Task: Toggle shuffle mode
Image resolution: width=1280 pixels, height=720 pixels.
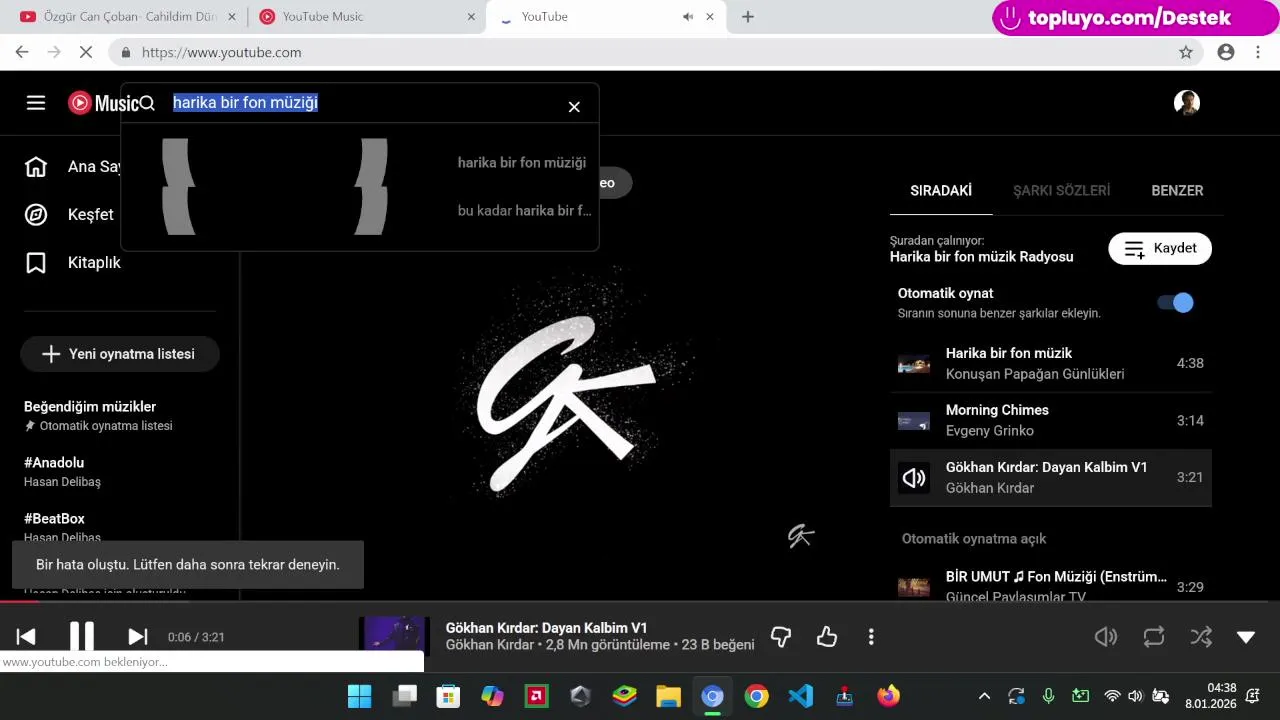Action: (1201, 637)
